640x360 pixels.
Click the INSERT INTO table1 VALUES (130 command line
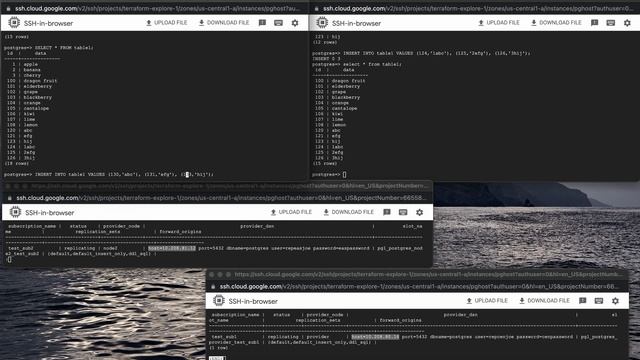pos(109,175)
